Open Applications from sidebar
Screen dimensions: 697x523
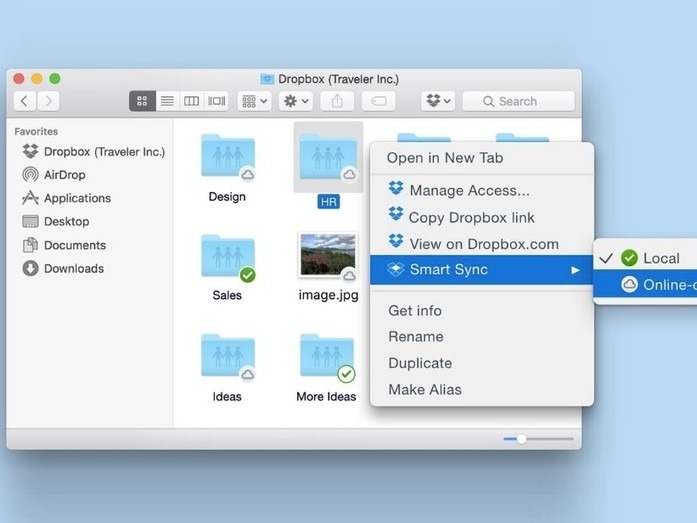[x=66, y=198]
